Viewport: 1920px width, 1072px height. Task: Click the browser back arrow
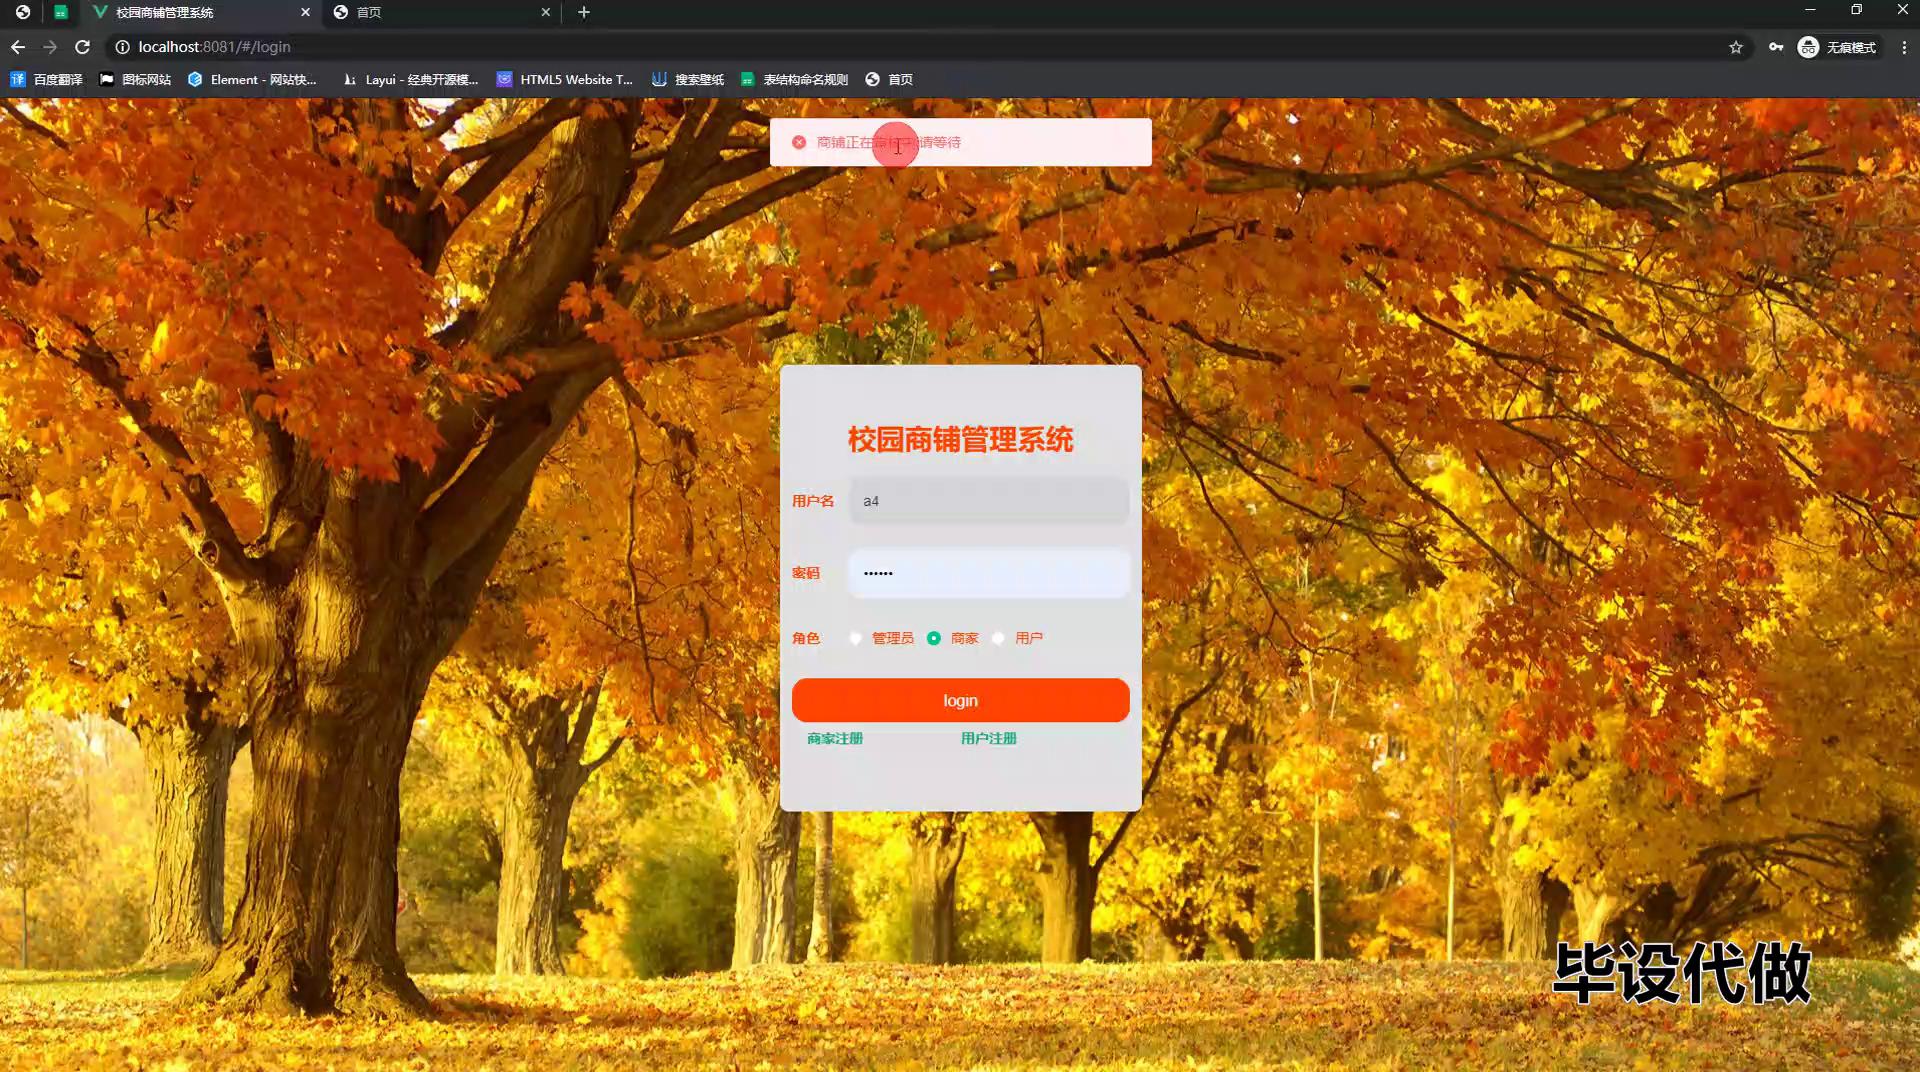[18, 47]
